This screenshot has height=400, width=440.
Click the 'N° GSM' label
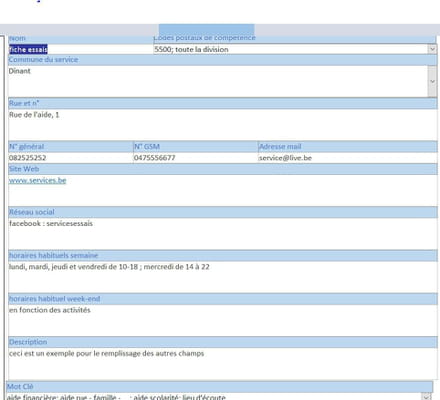tap(147, 147)
